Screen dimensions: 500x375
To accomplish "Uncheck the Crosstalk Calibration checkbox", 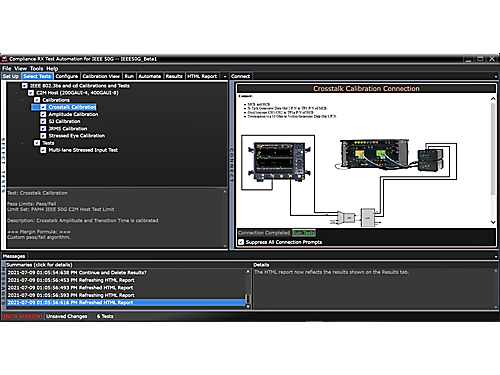I will coord(43,107).
